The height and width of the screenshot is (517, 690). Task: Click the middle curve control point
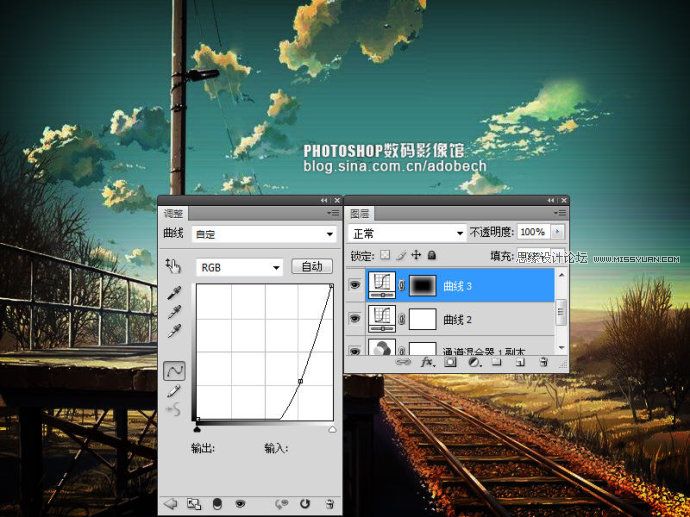301,381
